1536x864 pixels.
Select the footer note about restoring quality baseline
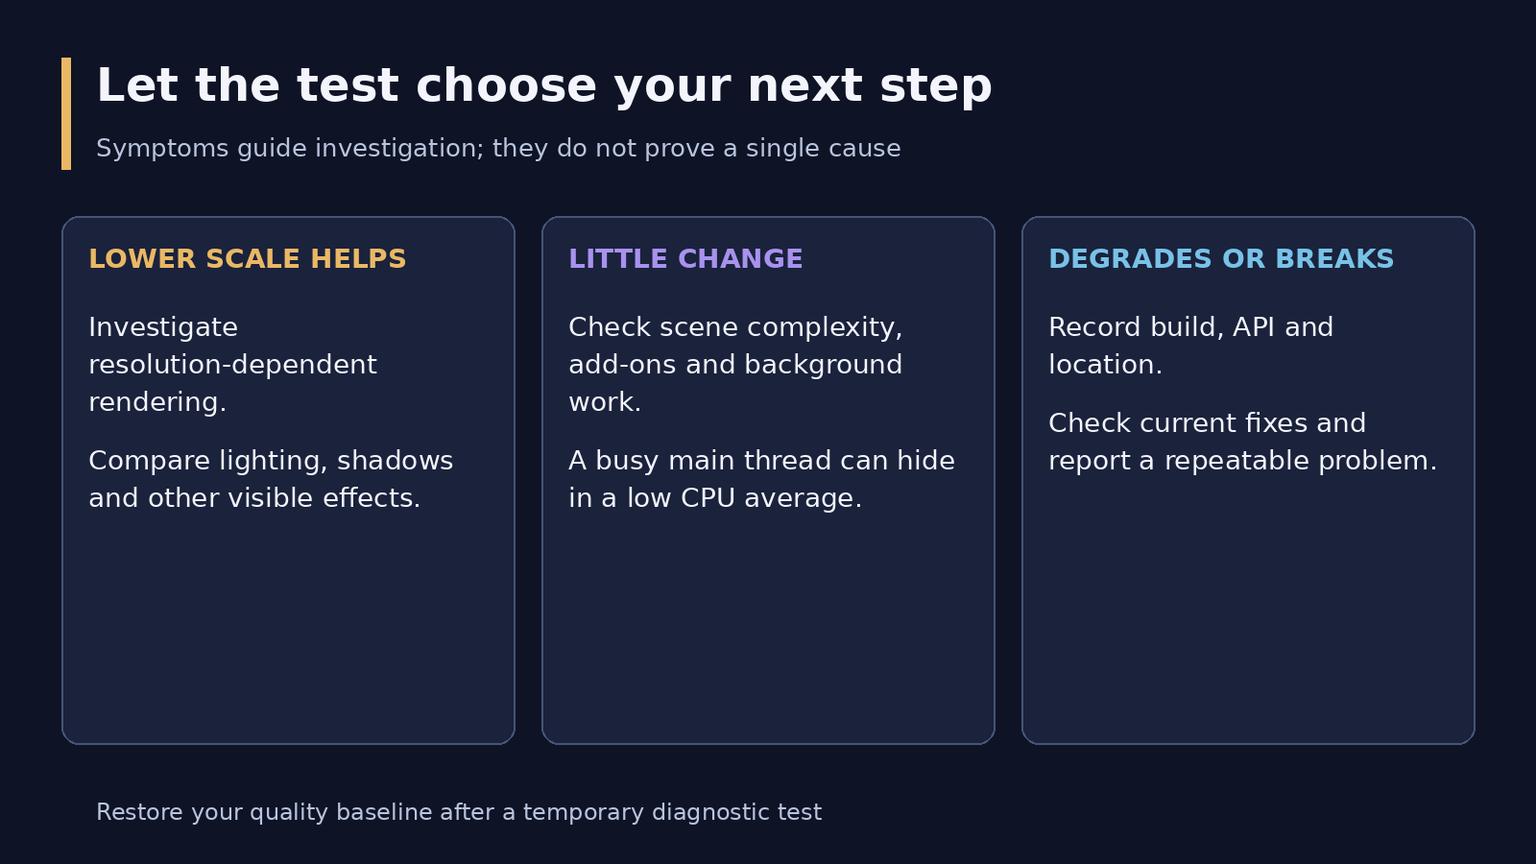point(459,812)
